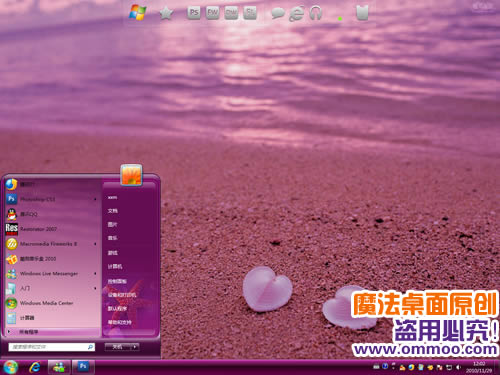This screenshot has width=500, height=375.
Task: Open the first Start menu program with blue-orange globe icon
Action: [52, 184]
